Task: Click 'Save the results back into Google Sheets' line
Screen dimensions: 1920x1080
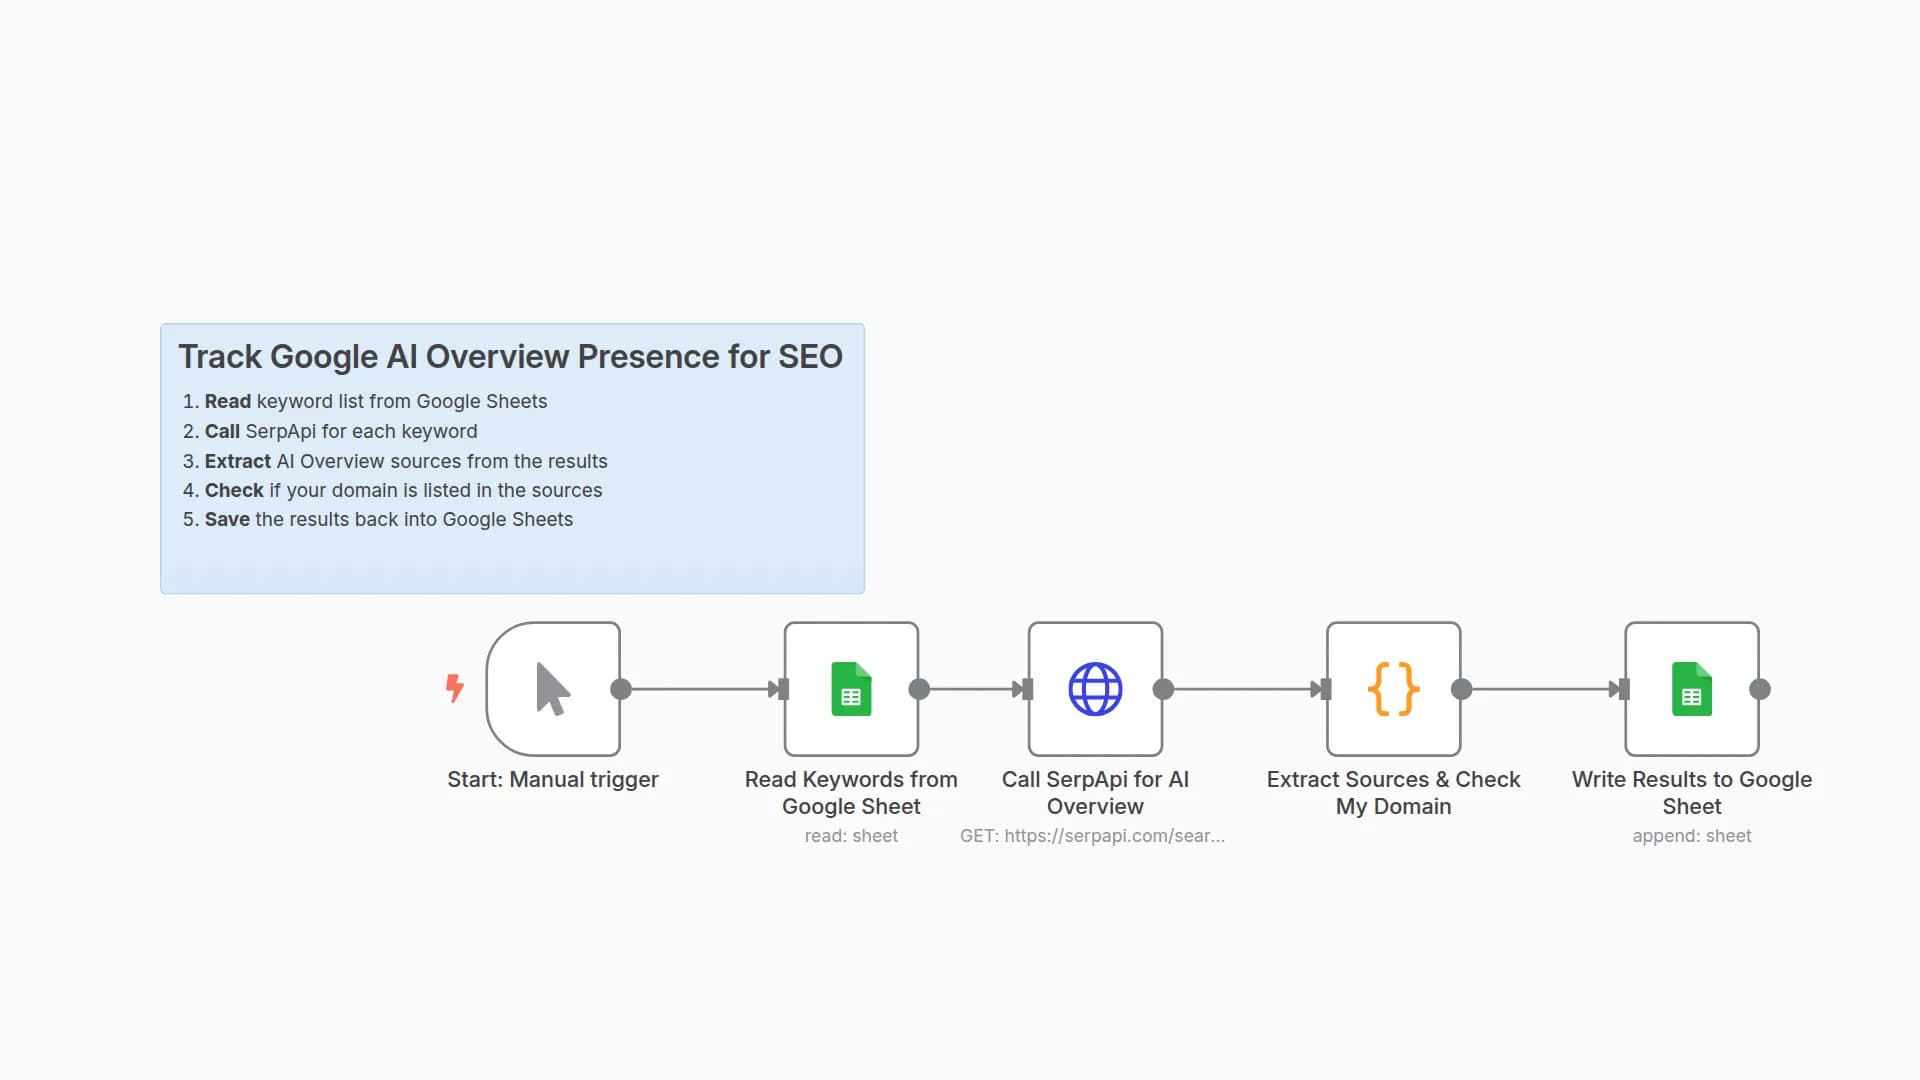Action: [389, 519]
